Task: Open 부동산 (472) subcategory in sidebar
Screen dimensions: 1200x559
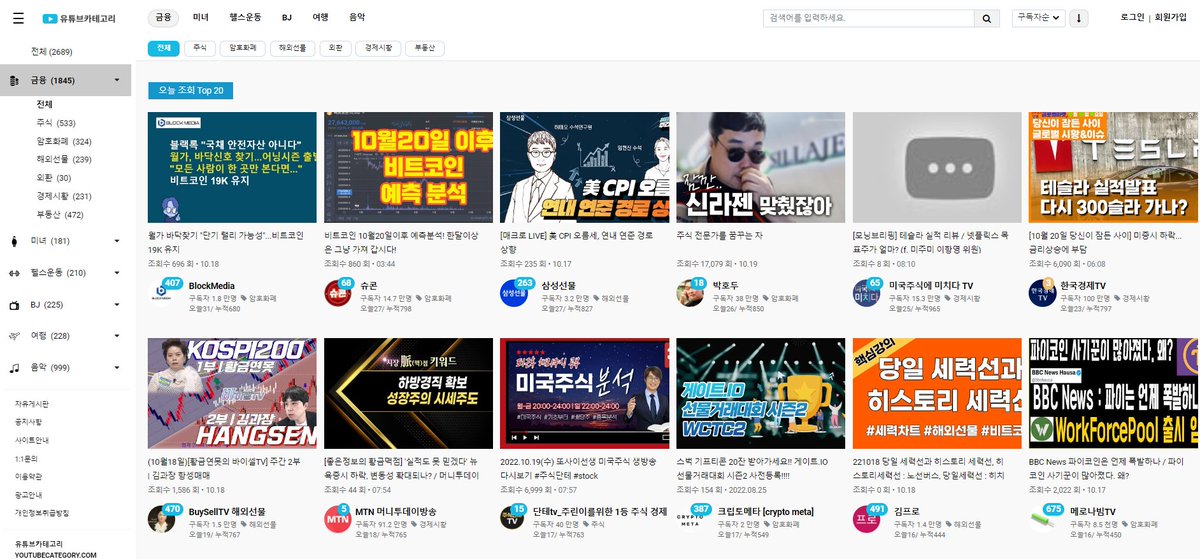Action: (x=60, y=214)
